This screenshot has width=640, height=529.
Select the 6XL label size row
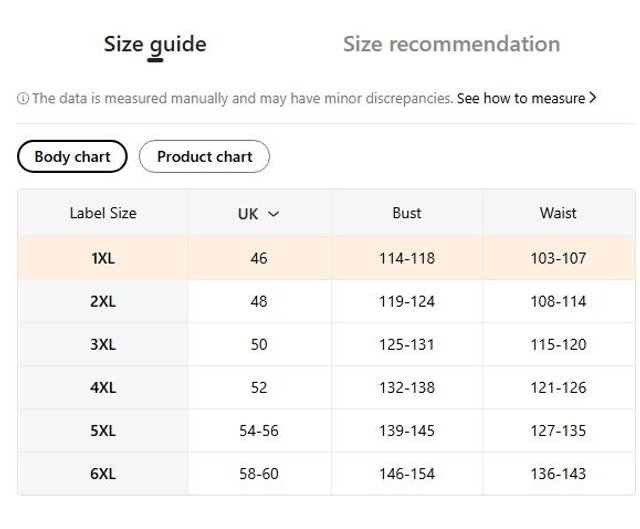[103, 474]
